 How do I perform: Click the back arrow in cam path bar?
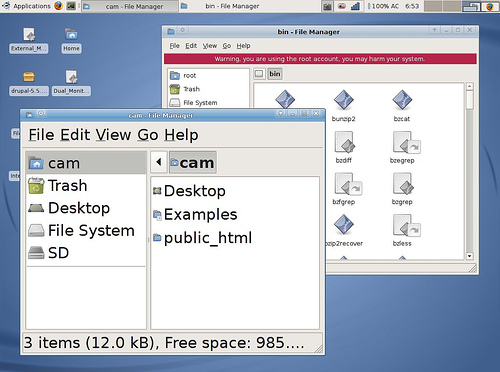(159, 162)
